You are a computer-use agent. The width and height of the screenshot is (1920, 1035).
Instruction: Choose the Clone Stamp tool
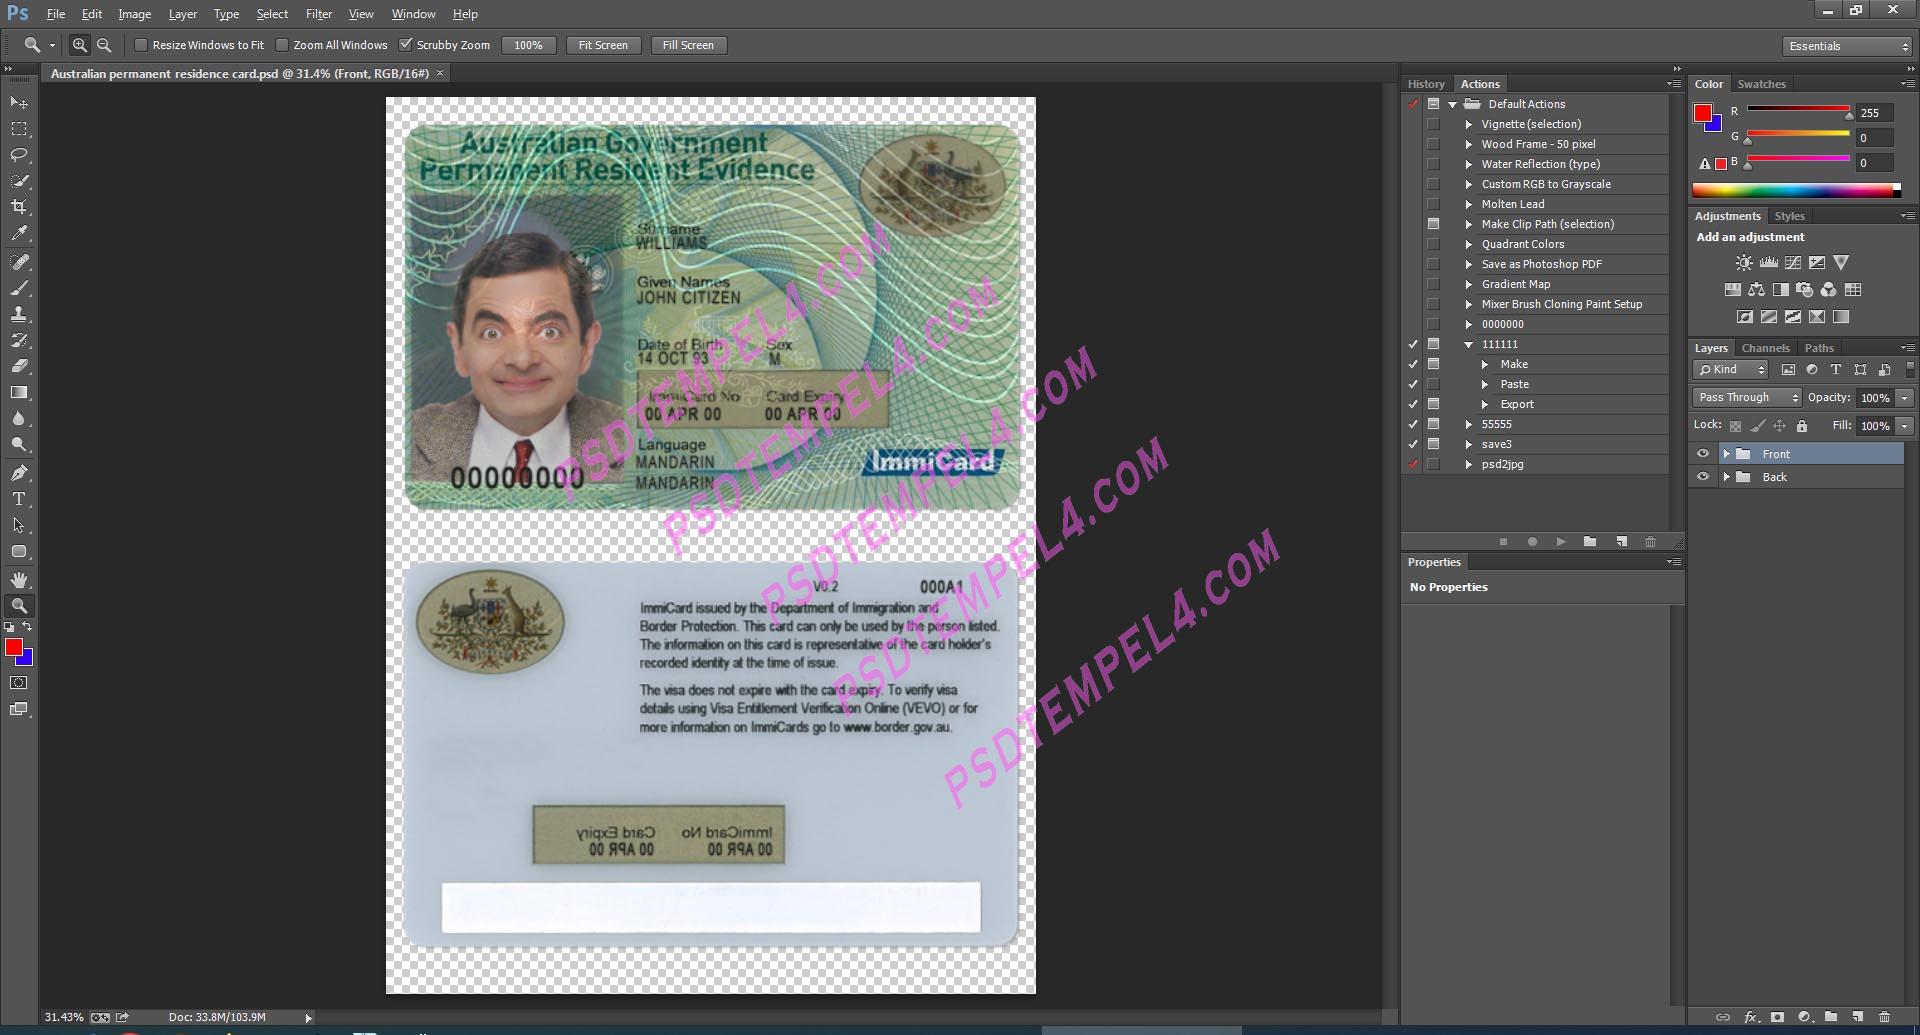click(19, 314)
